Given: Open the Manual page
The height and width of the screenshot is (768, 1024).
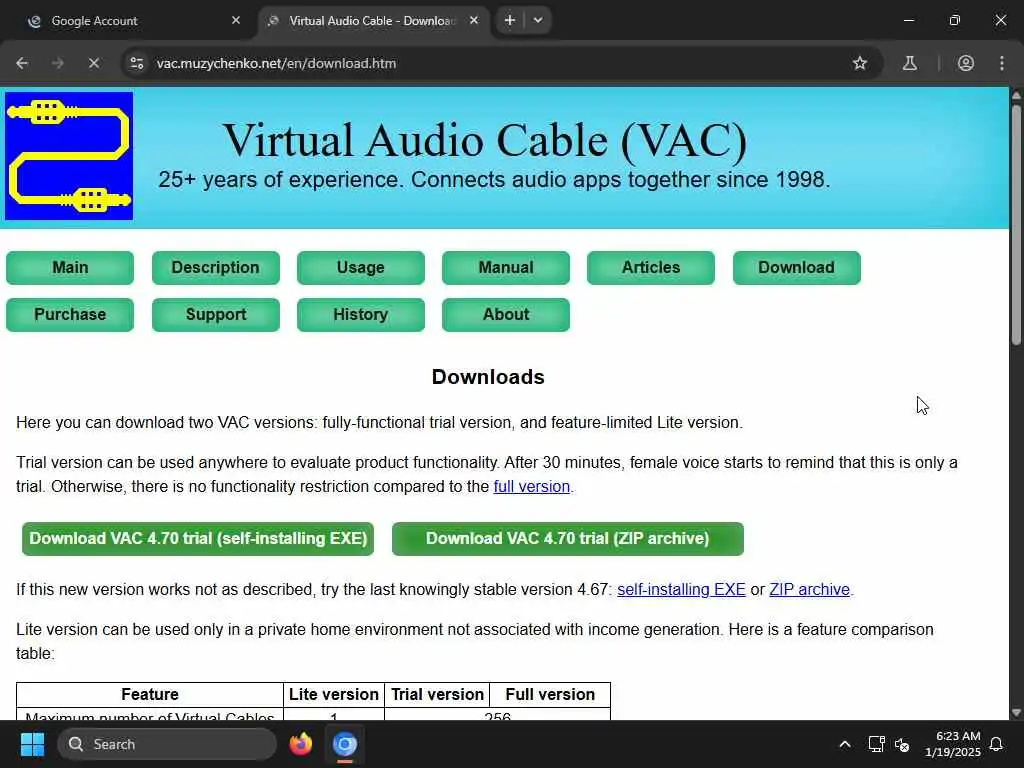Looking at the screenshot, I should click(505, 268).
